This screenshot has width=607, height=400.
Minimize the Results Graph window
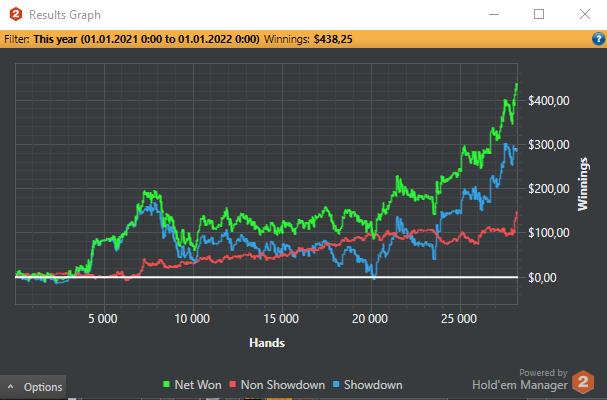[494, 14]
